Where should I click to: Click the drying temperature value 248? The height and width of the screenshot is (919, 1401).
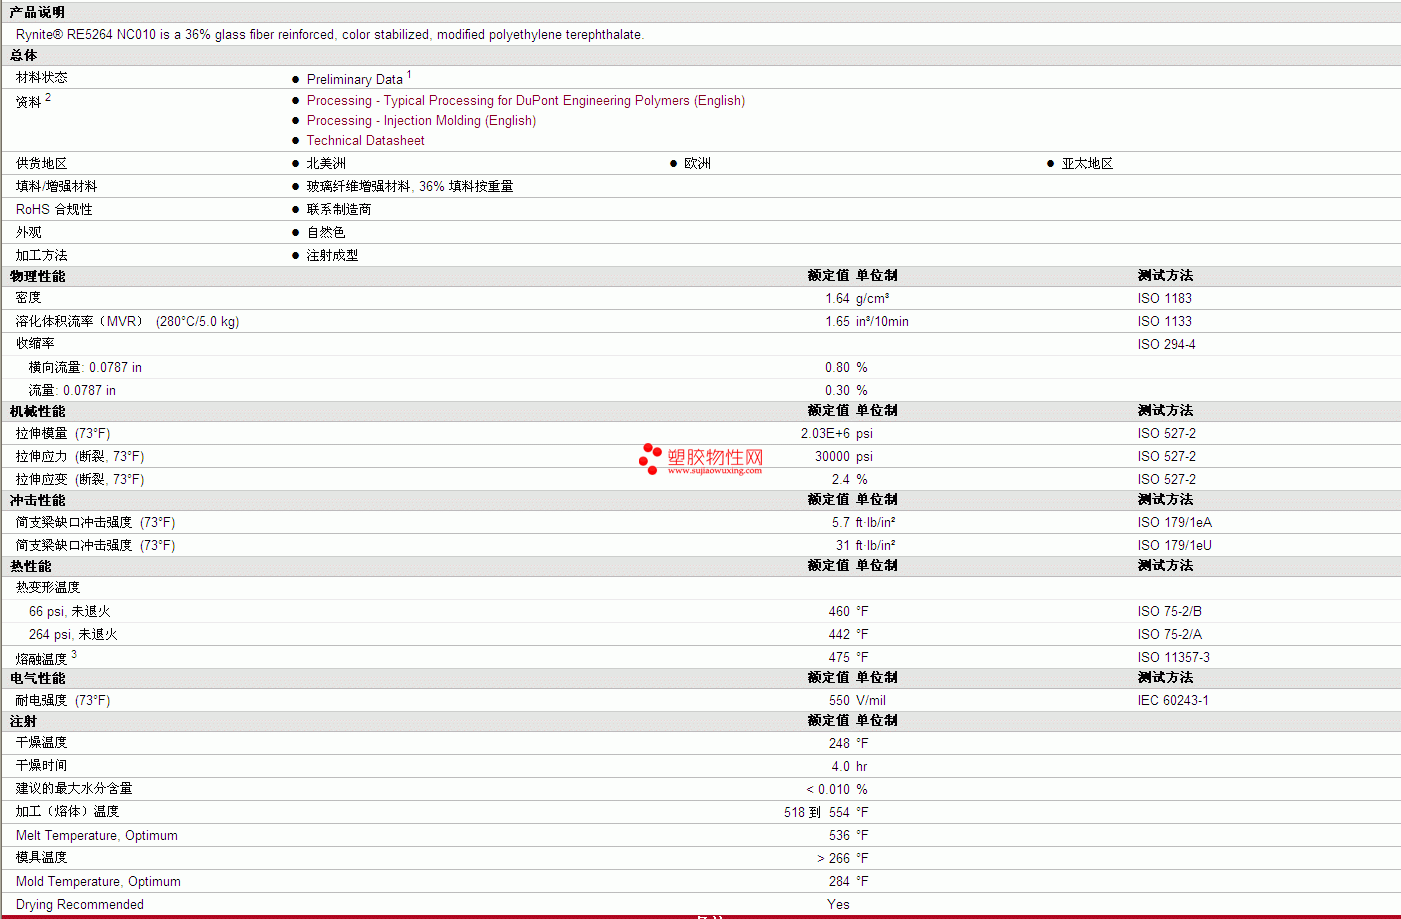839,744
